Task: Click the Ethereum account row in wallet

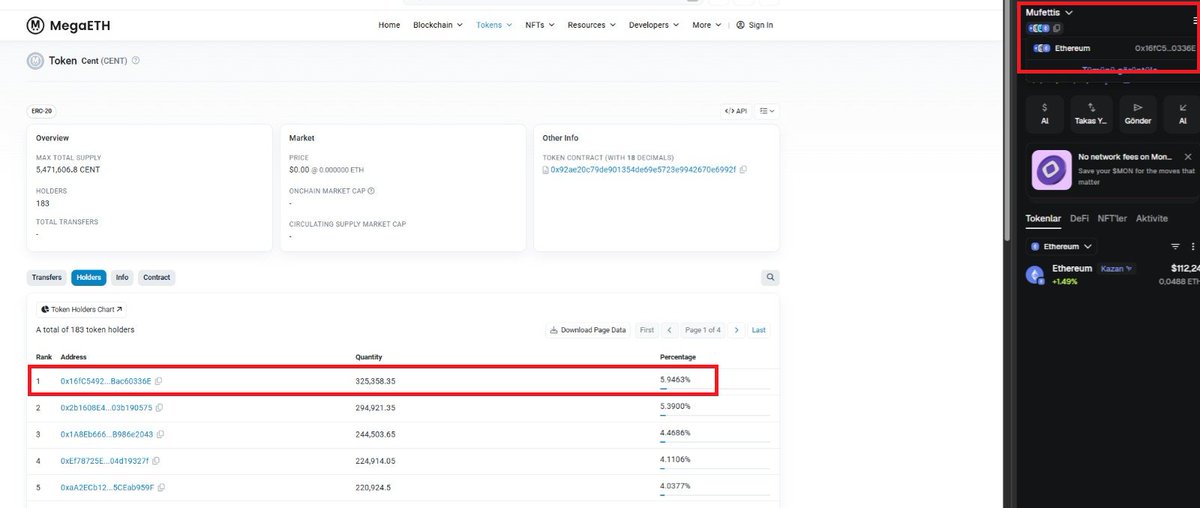Action: 1111,48
